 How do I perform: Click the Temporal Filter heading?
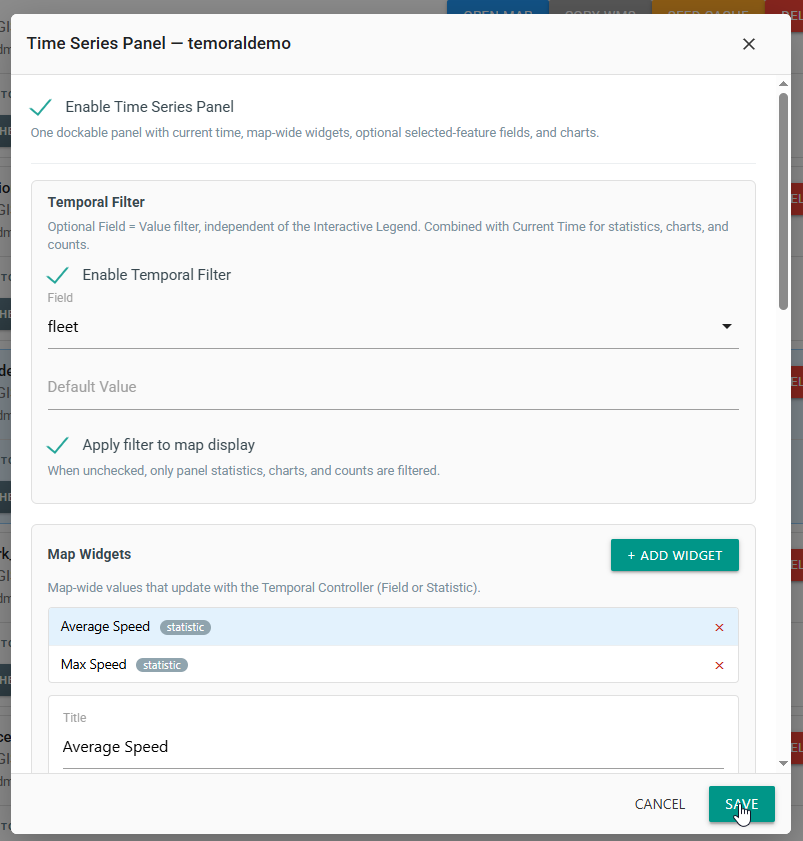click(x=96, y=202)
